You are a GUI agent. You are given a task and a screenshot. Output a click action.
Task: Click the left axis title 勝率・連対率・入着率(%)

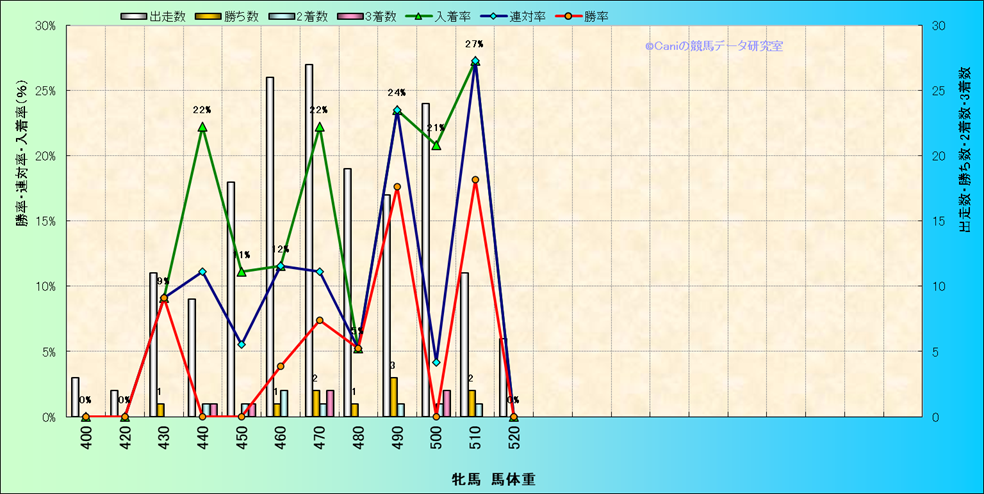coord(21,168)
